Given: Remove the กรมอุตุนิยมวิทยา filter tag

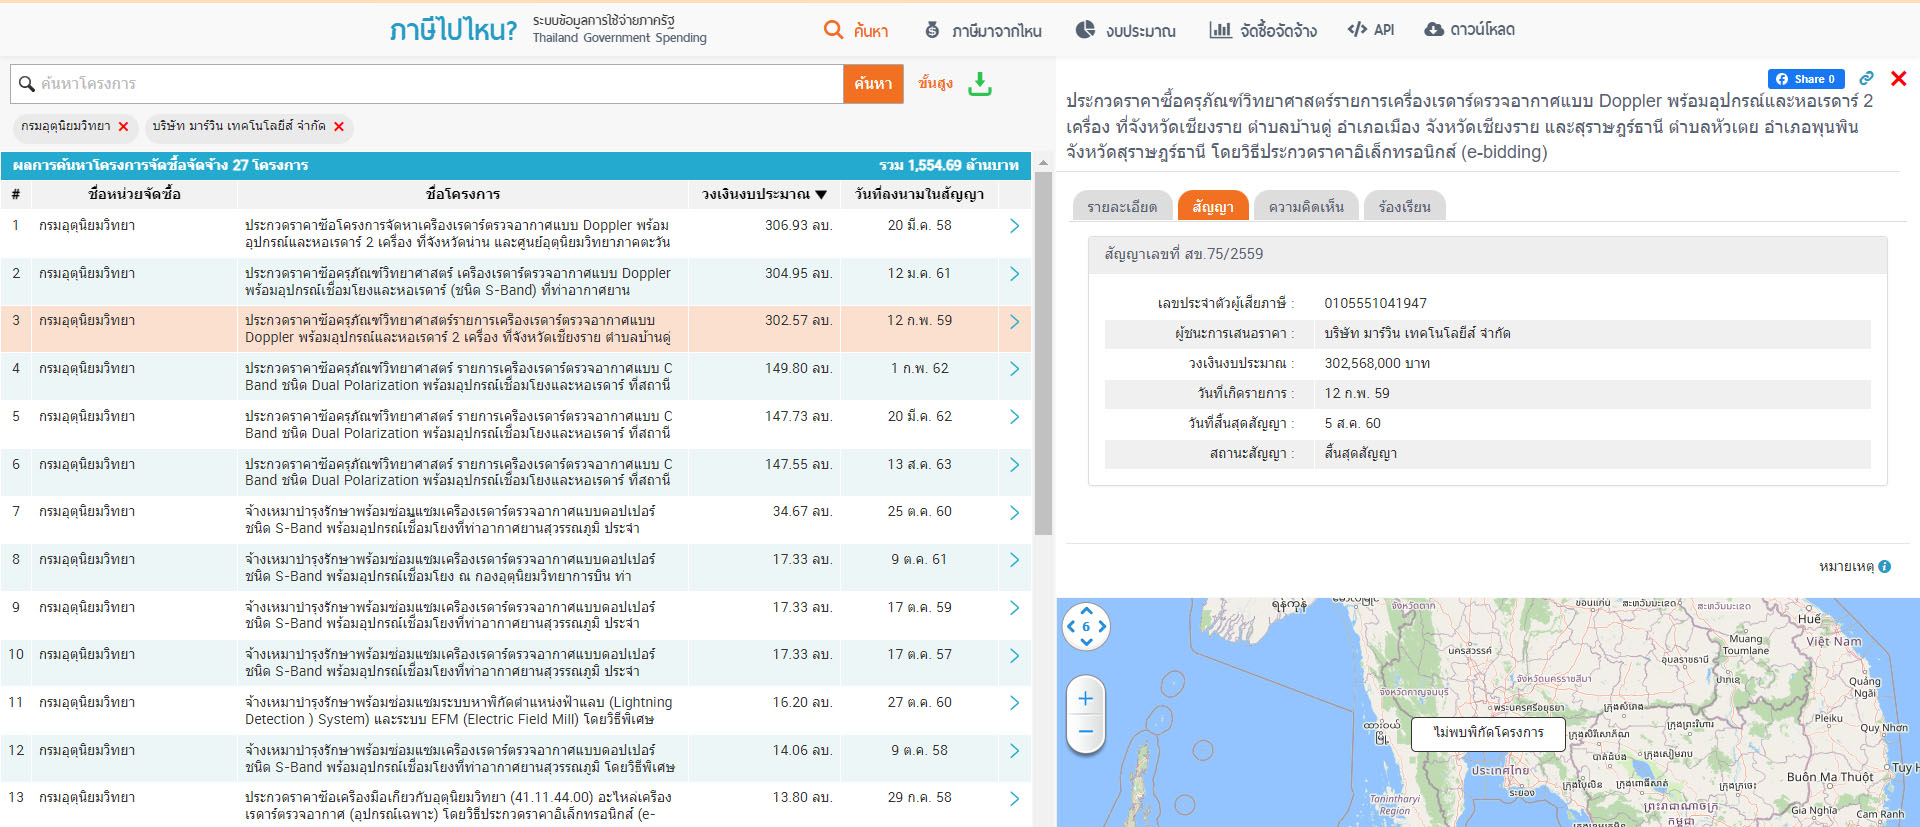Looking at the screenshot, I should [x=124, y=127].
